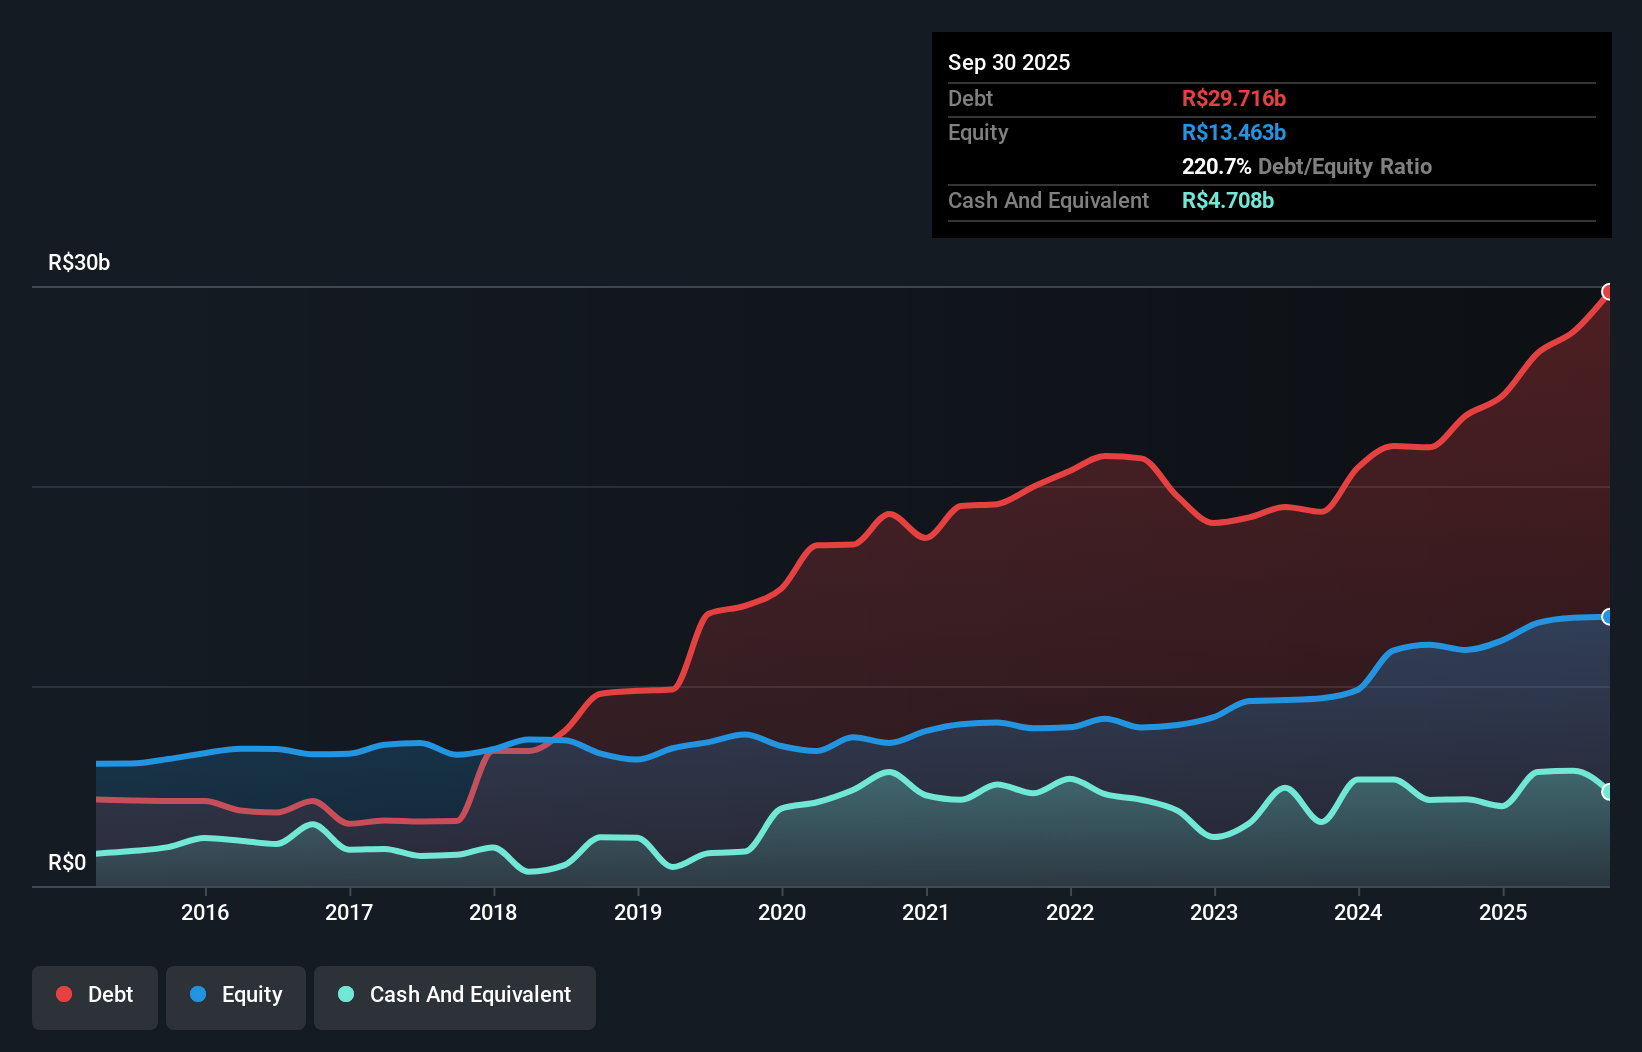
Task: Click the 2023 x-axis label
Action: point(1214,912)
